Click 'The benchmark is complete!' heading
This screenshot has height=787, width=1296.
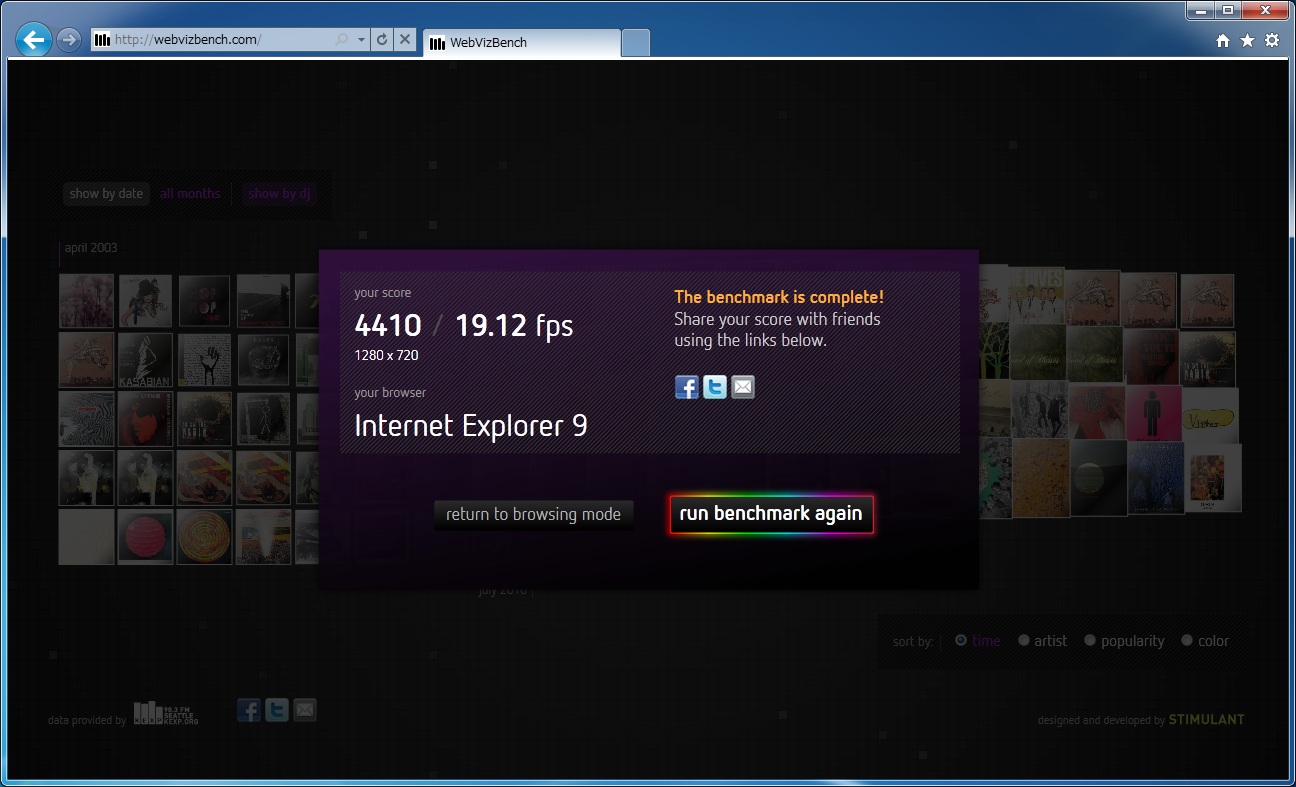(x=779, y=297)
